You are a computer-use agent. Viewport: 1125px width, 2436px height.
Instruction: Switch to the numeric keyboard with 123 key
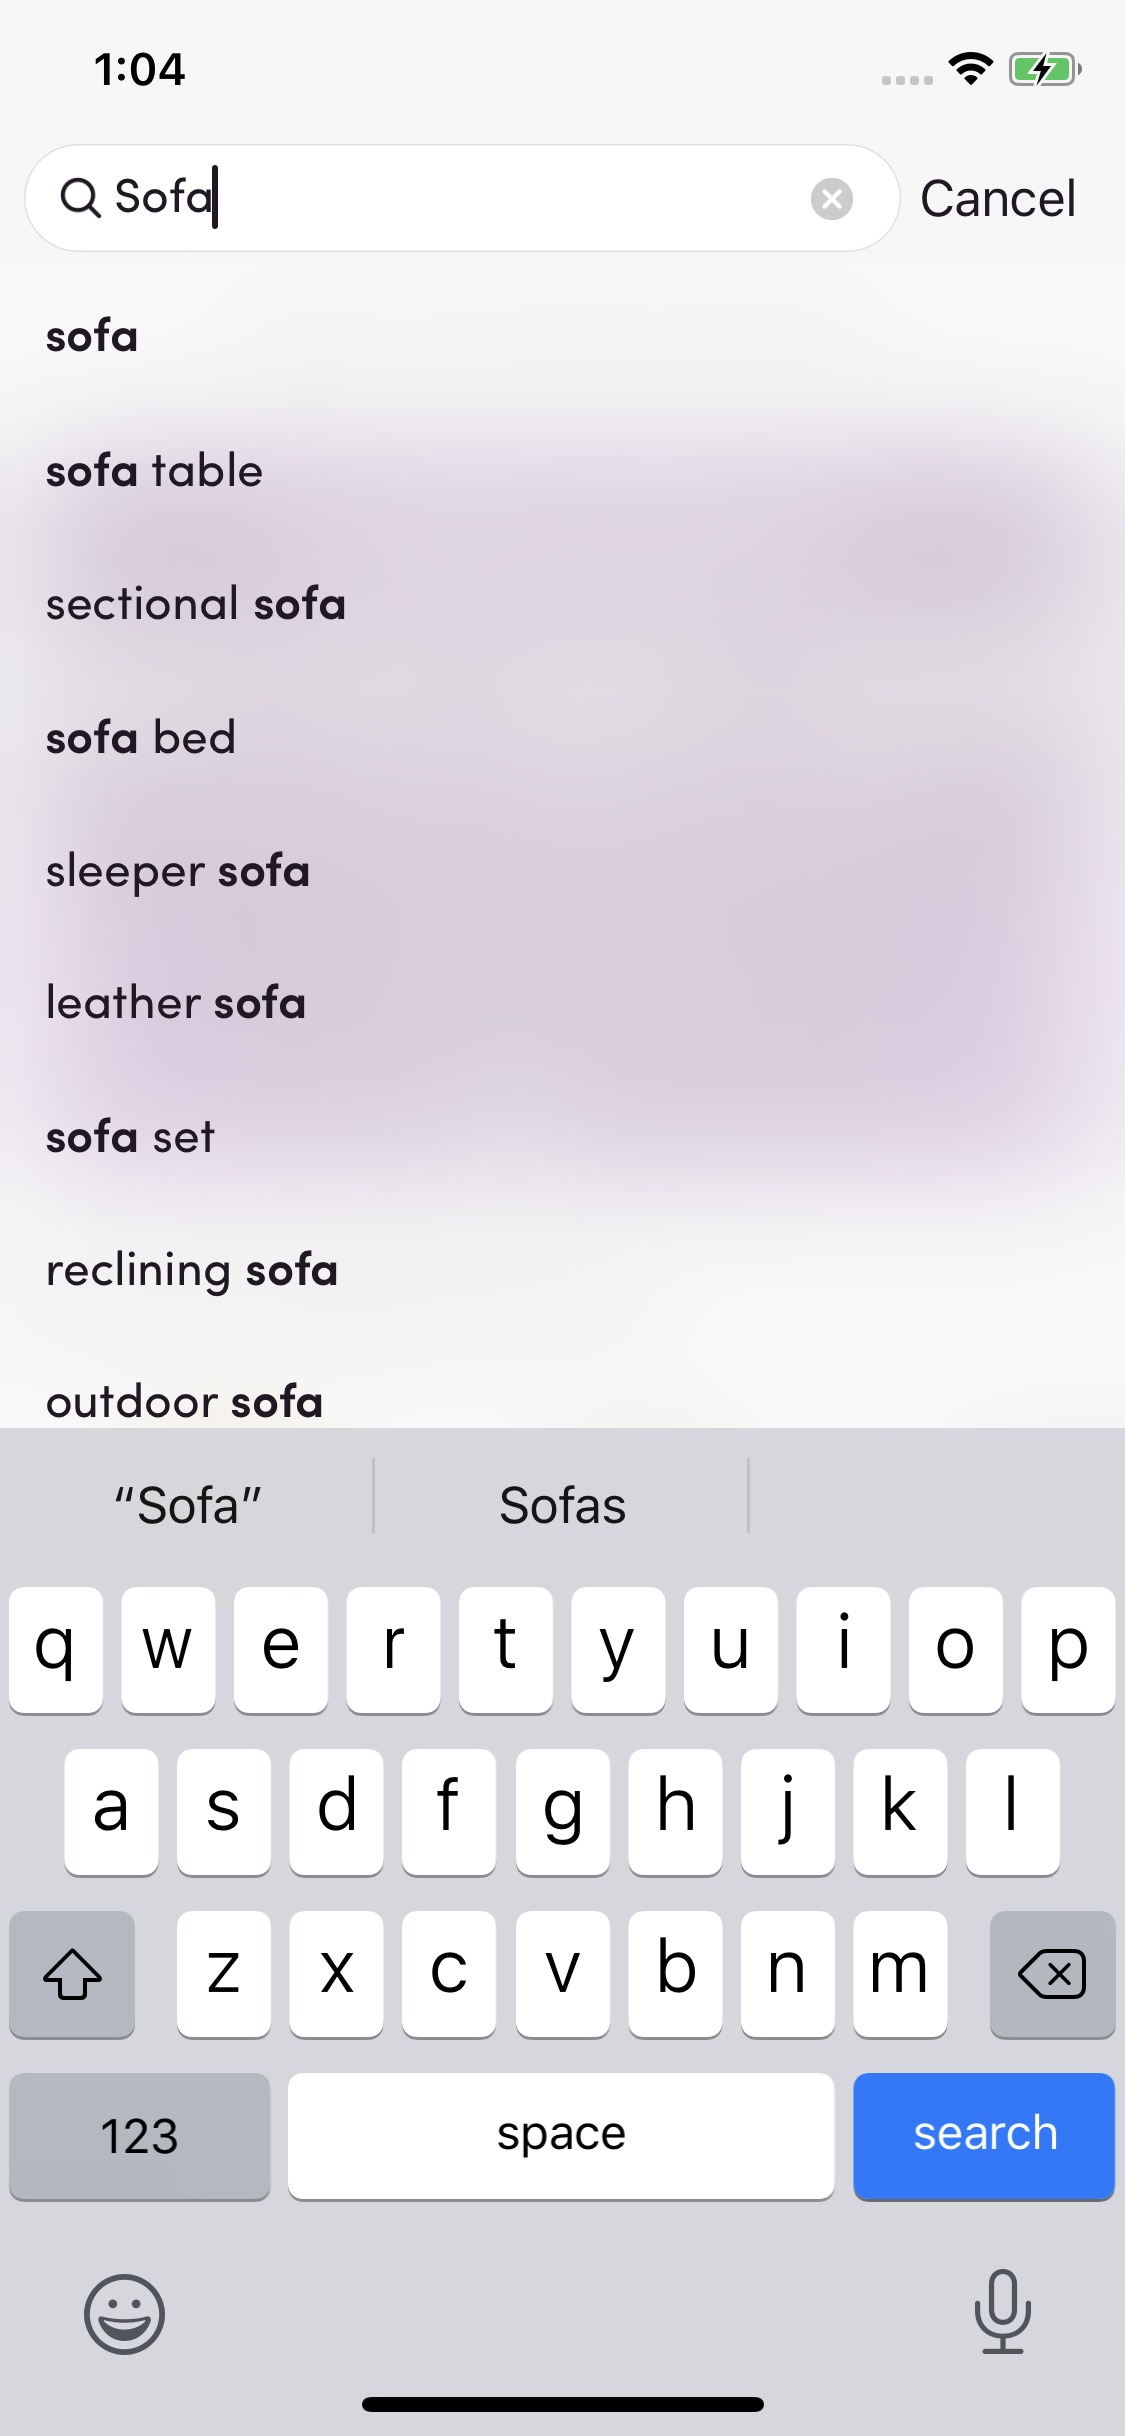(x=139, y=2135)
